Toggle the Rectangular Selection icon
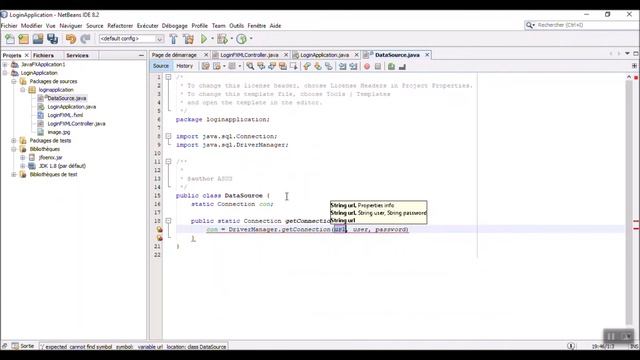640x360 pixels. (293, 66)
